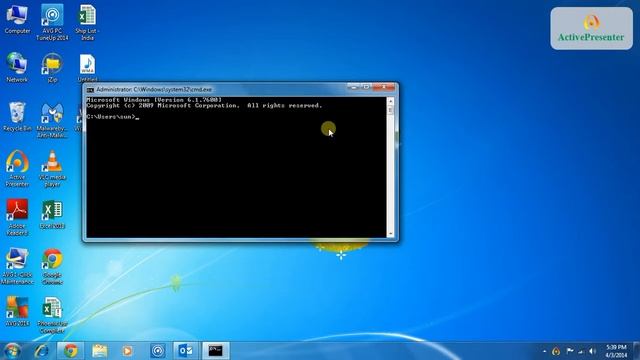Click the ActivePresenter tray icon
640x360 pixels.
556,351
